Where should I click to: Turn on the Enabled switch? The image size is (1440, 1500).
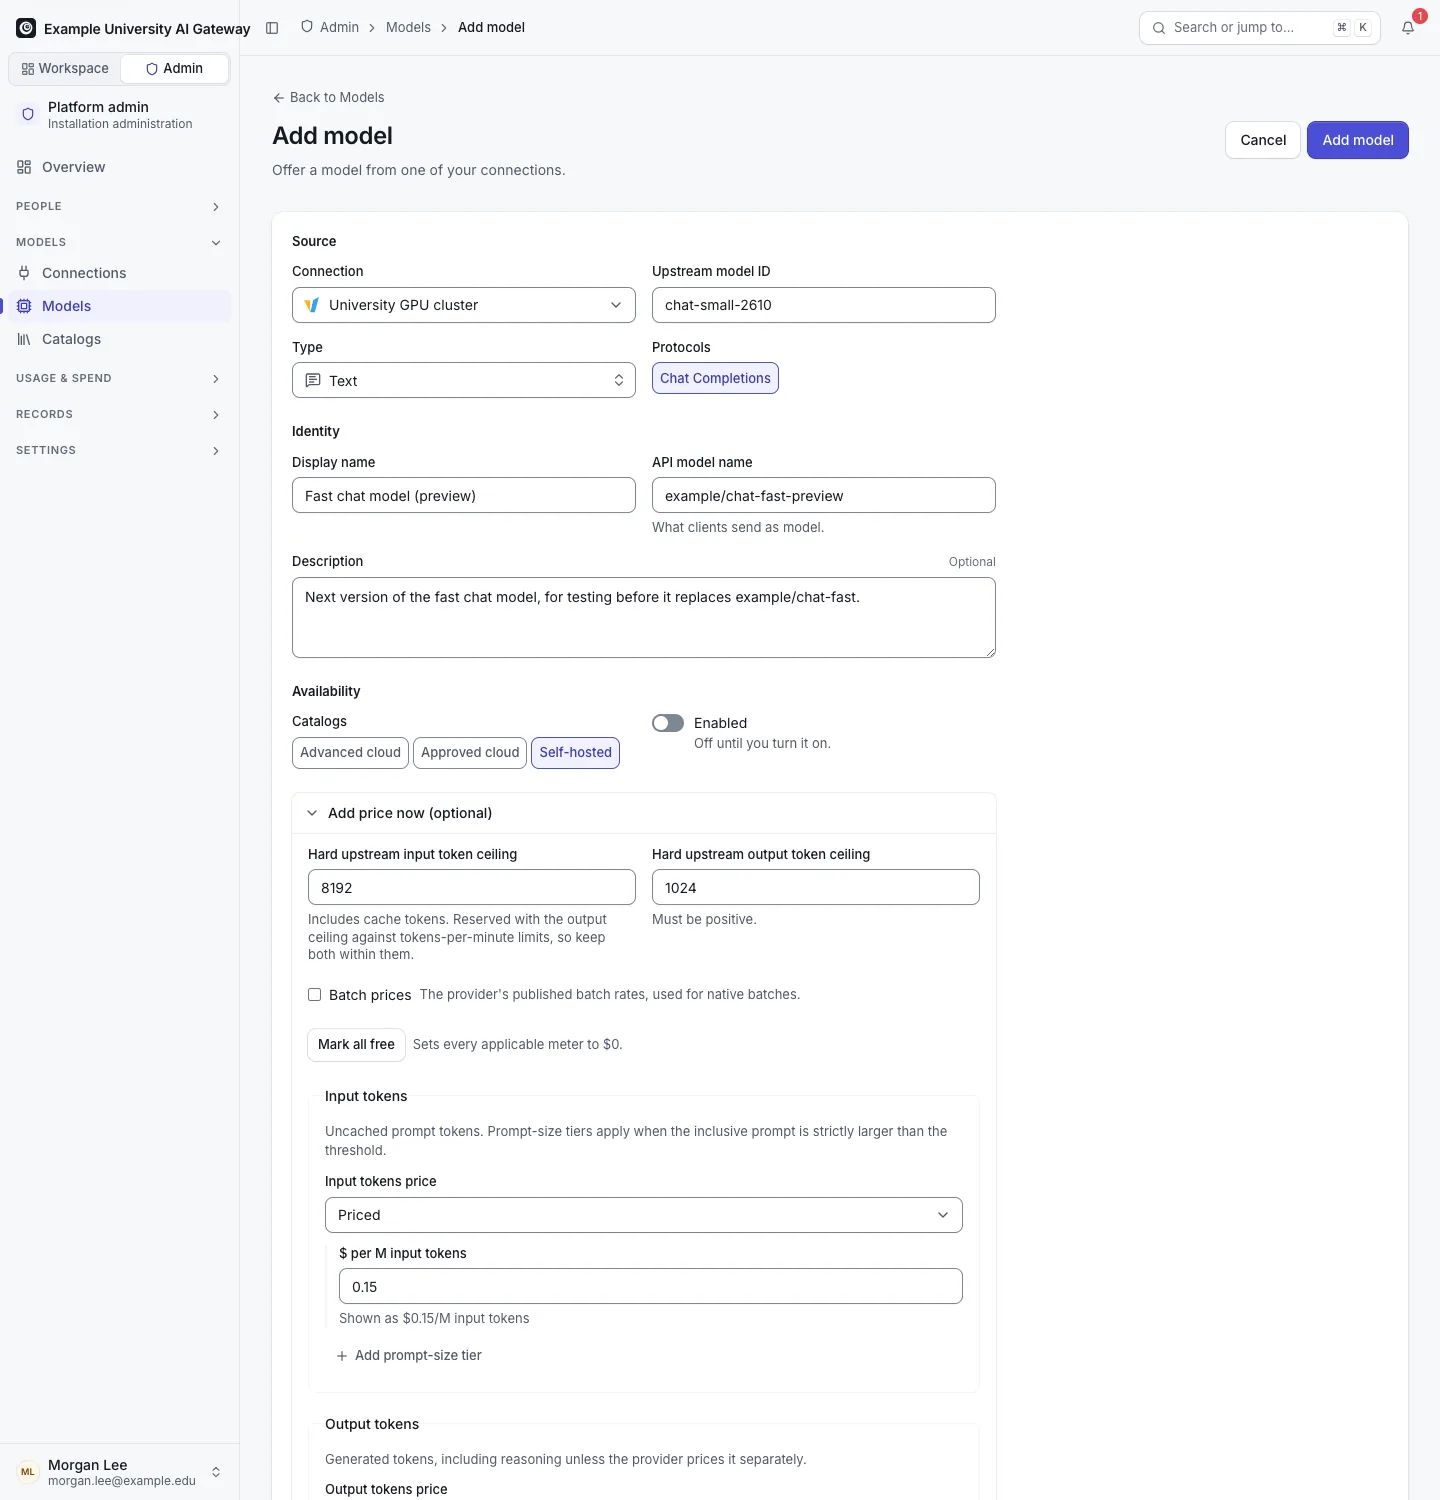coord(668,723)
